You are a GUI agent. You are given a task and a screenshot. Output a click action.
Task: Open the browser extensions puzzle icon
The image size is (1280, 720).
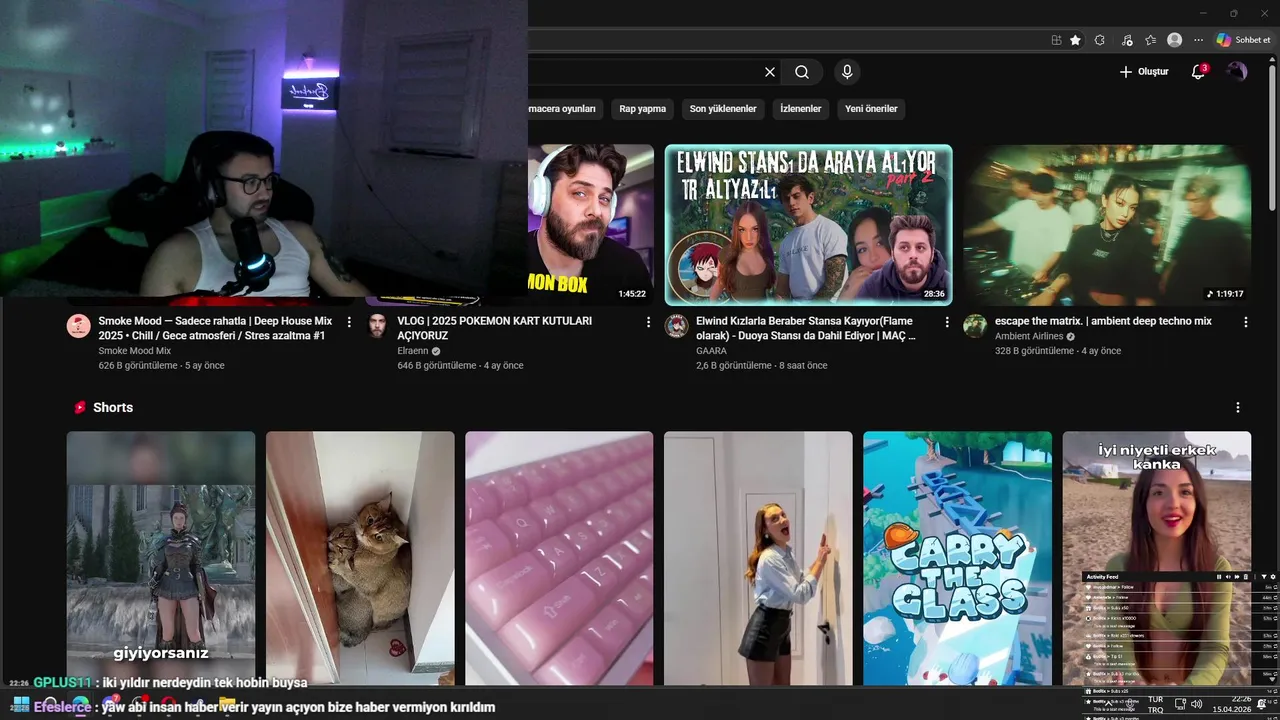[x=1100, y=40]
